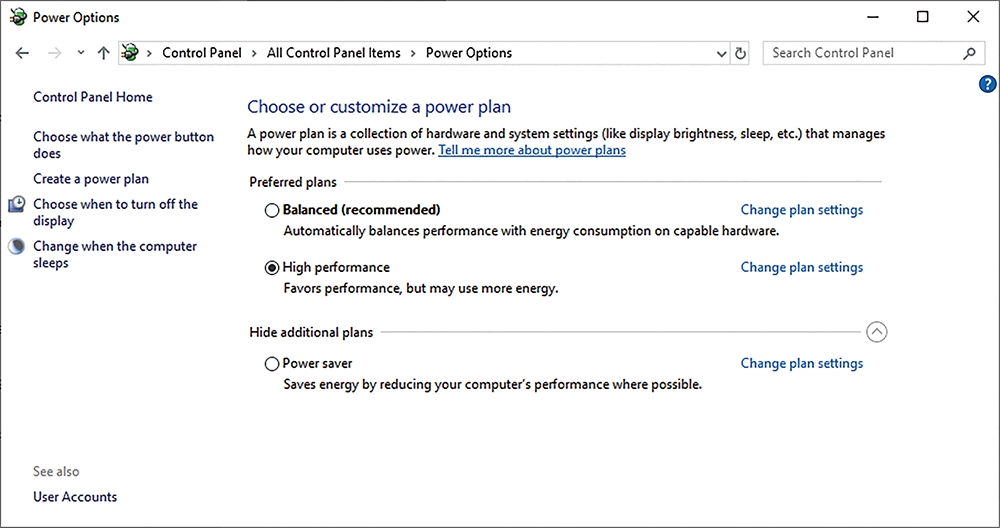Open Create a power plan

[91, 179]
